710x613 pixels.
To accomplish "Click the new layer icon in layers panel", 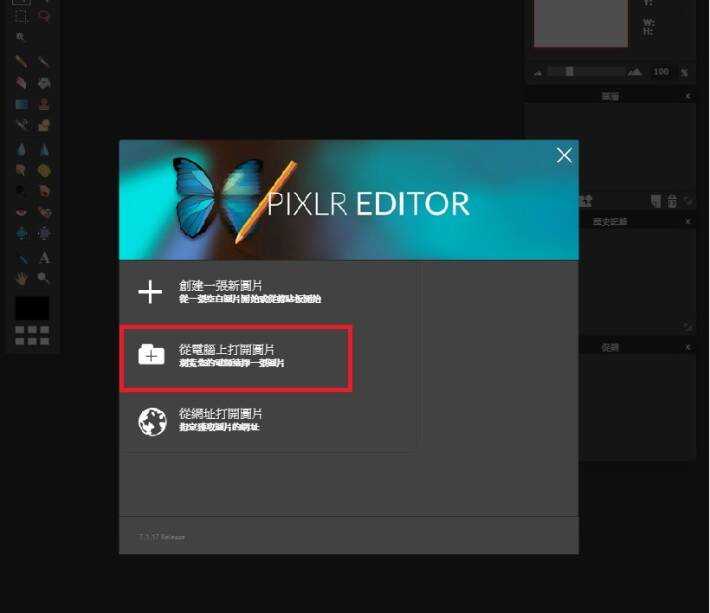I will (x=656, y=201).
